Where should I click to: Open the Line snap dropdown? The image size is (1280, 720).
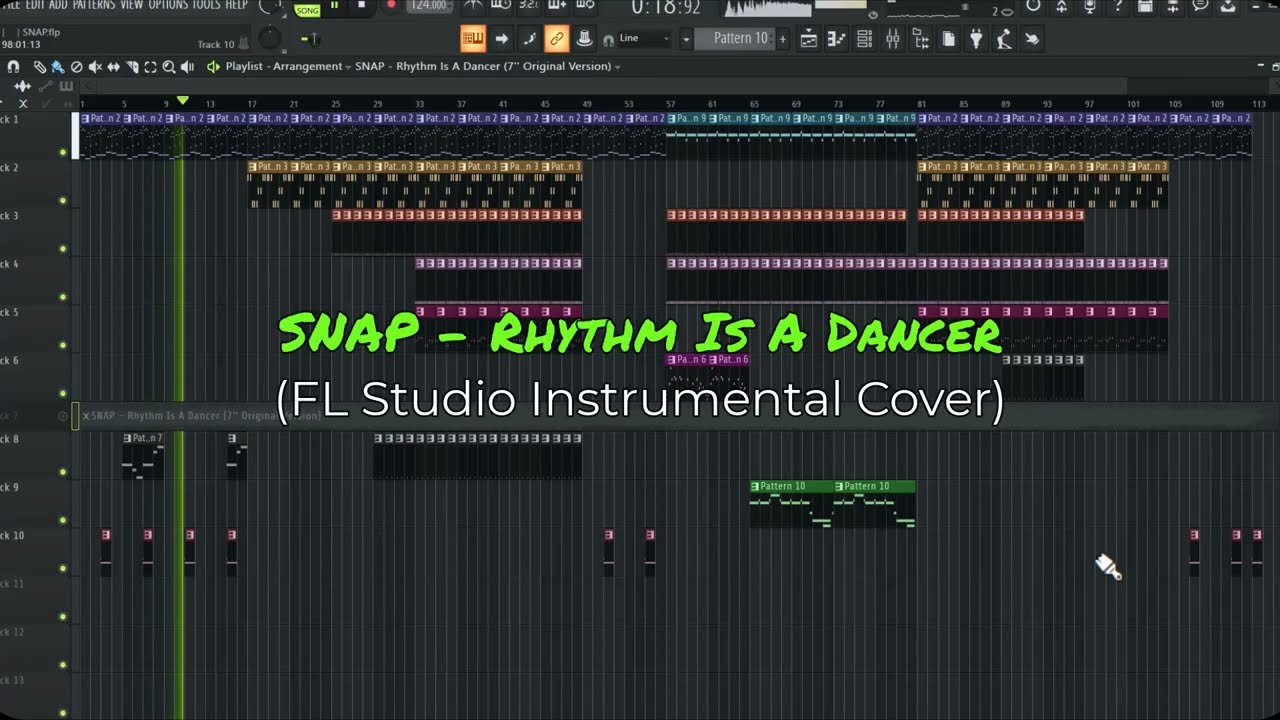pos(644,39)
